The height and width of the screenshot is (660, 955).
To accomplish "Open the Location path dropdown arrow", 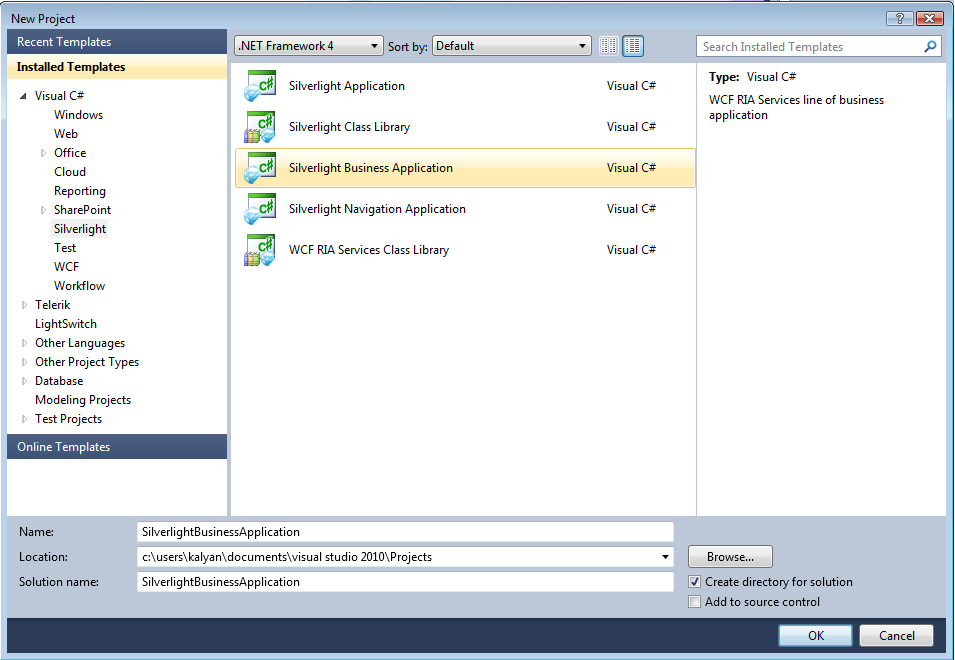I will (665, 557).
